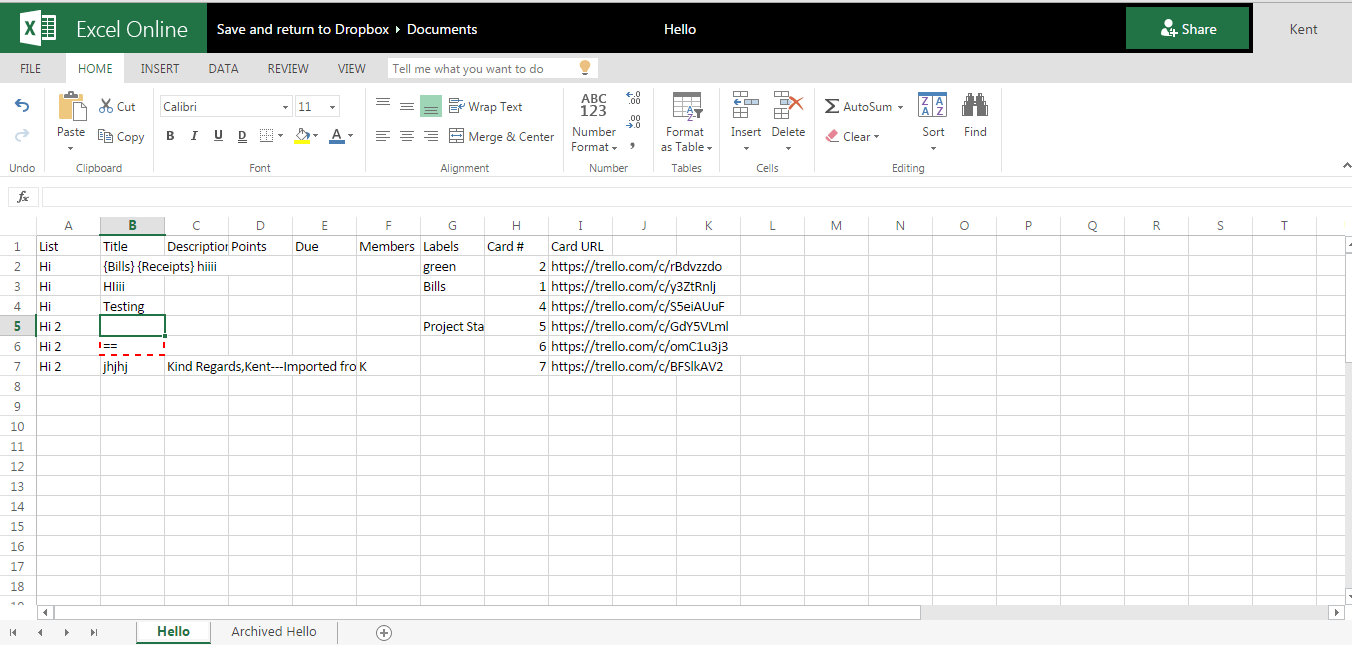Go to first sheet navigation arrow
Viewport: 1352px width, 645px height.
point(13,632)
